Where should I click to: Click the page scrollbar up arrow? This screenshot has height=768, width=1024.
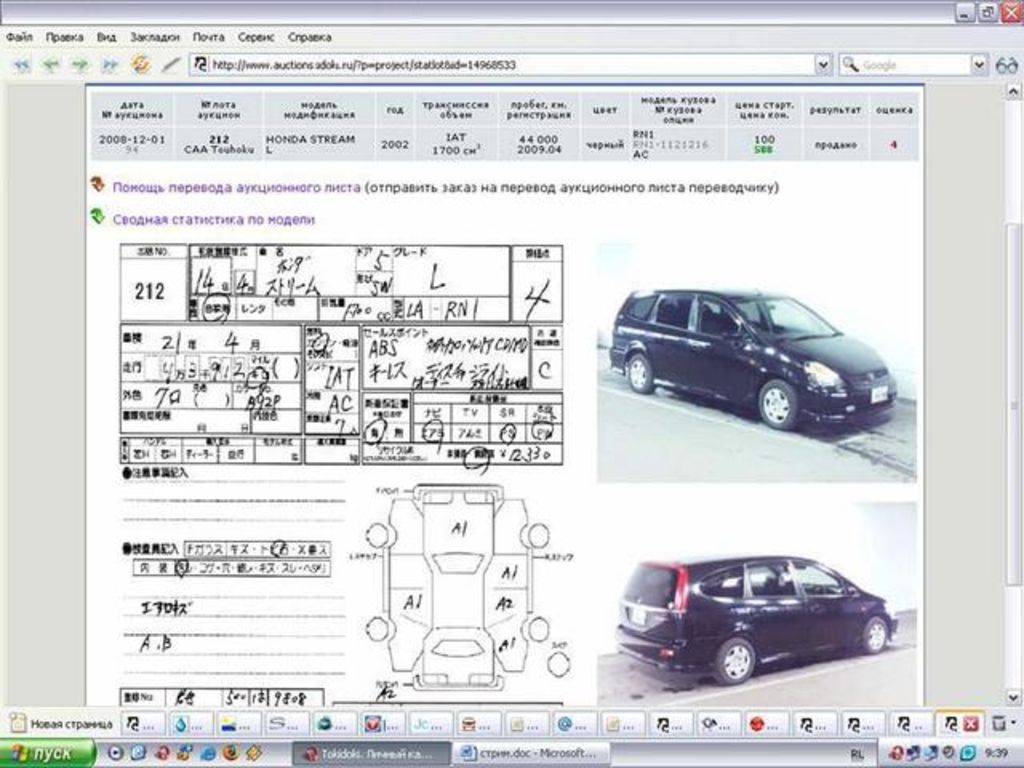(1014, 91)
